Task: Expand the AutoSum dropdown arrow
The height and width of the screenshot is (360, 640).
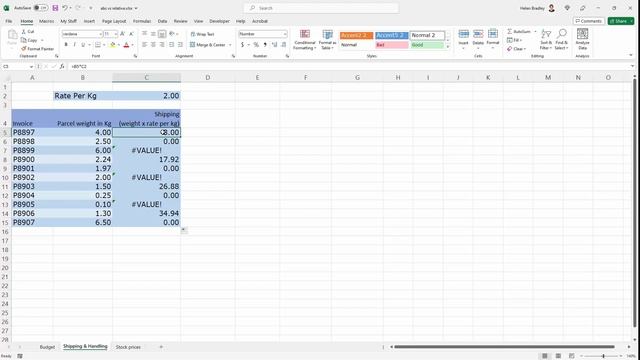Action: (535, 31)
